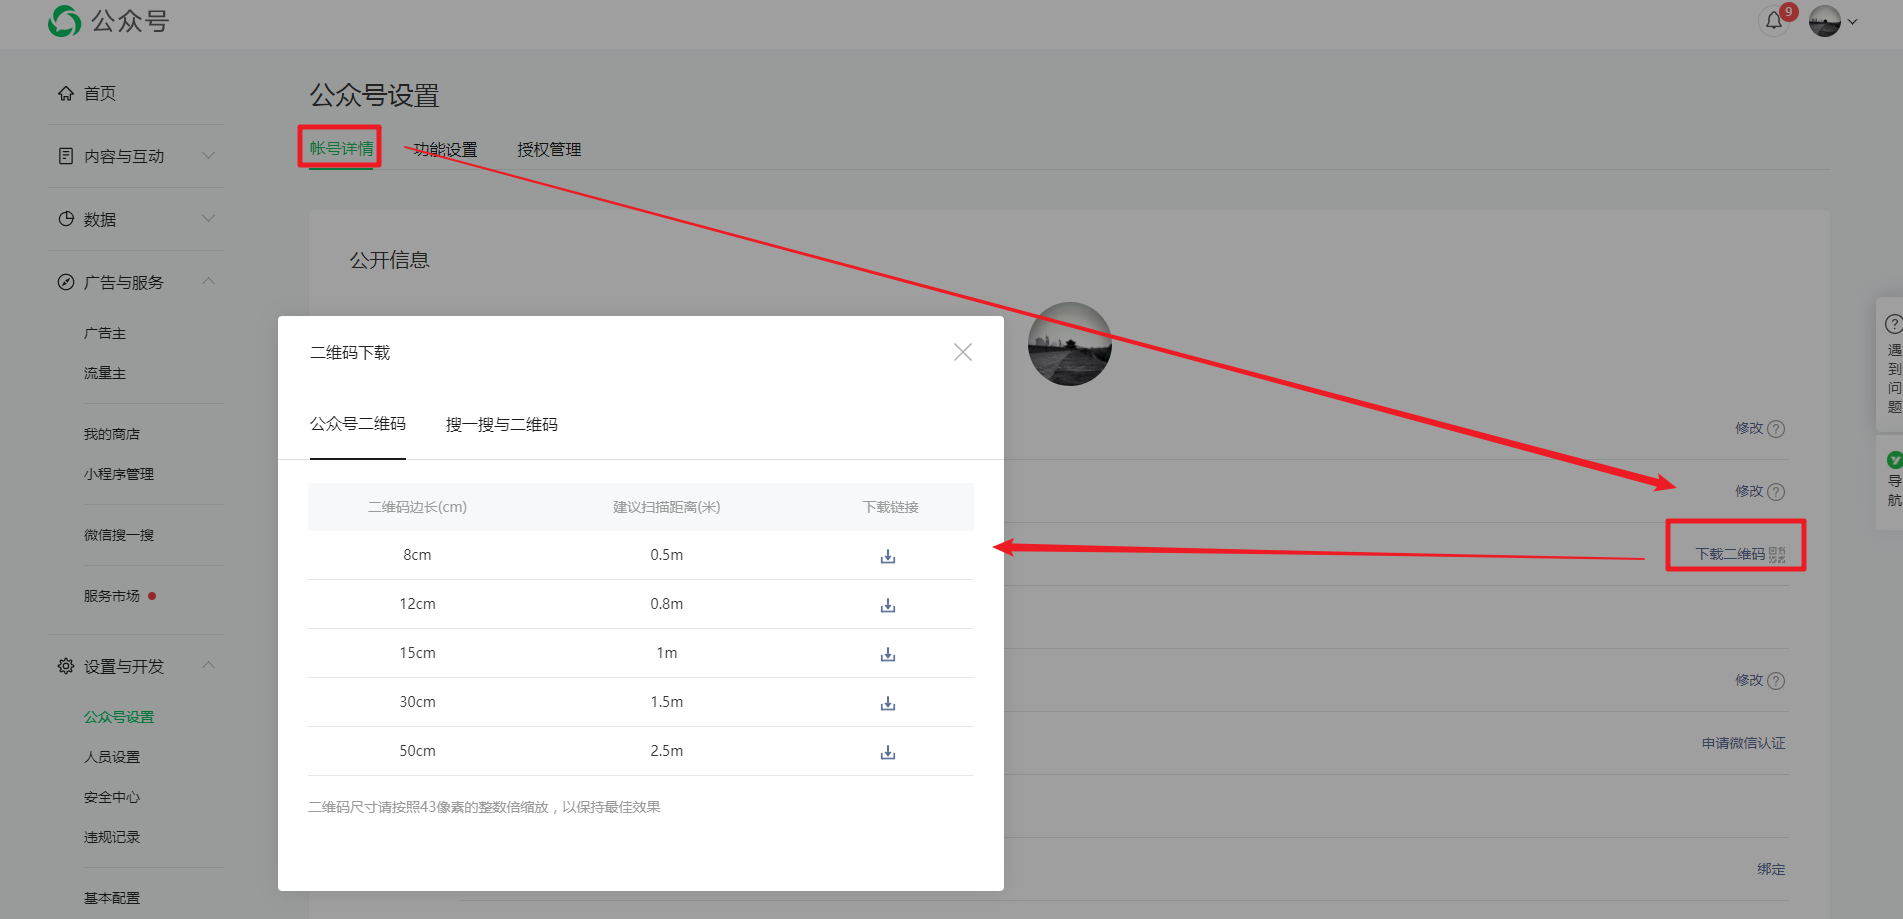Open the 导航 side widget
The width and height of the screenshot is (1903, 919).
(x=1891, y=481)
